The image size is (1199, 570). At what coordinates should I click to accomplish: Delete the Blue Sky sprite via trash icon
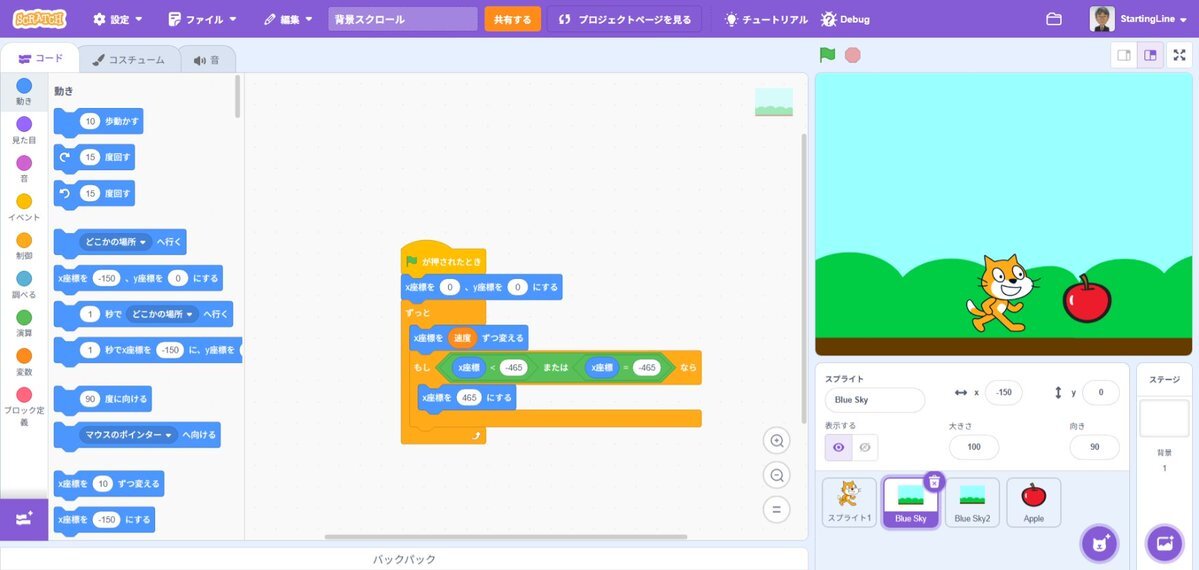pyautogui.click(x=934, y=481)
